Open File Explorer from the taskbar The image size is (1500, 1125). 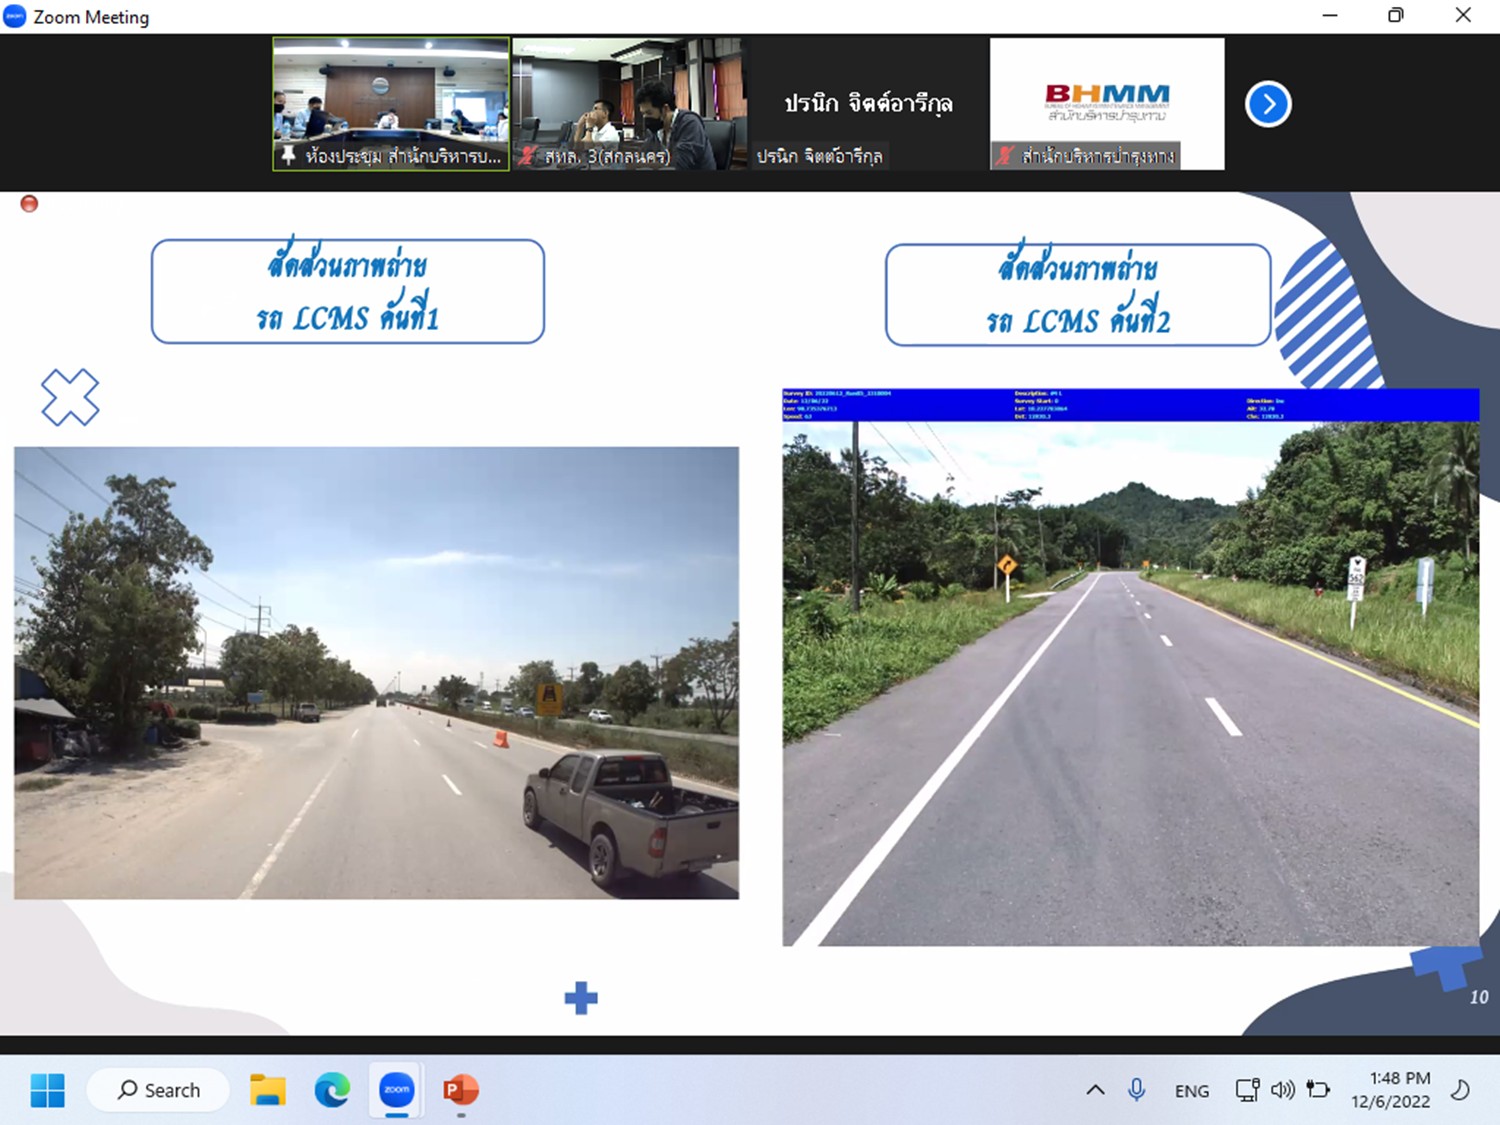pos(268,1089)
